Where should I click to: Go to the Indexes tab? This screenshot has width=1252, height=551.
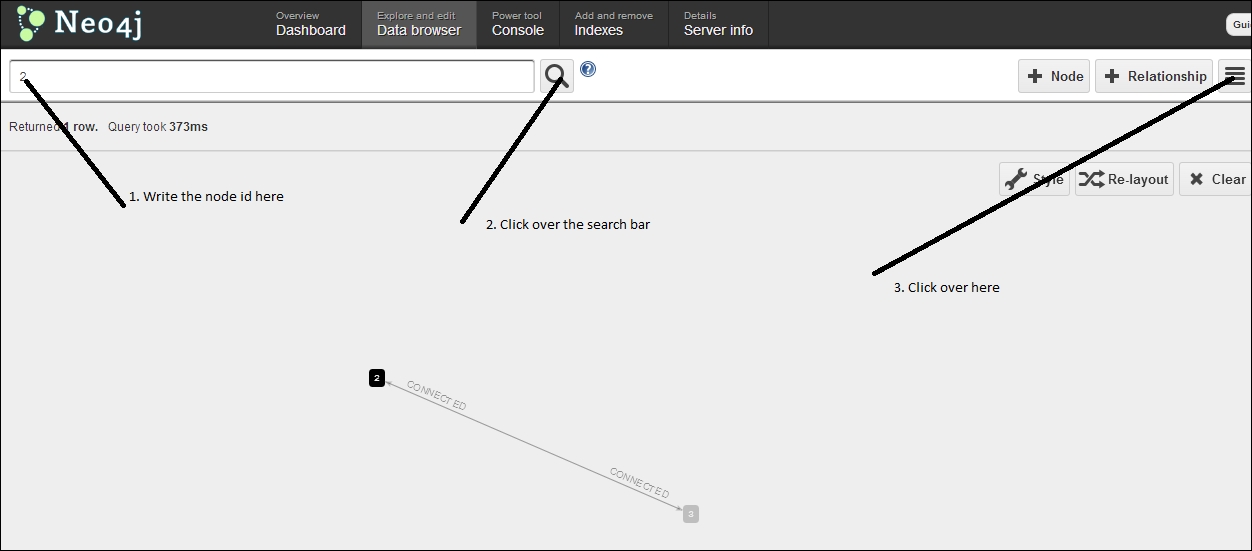tap(613, 24)
